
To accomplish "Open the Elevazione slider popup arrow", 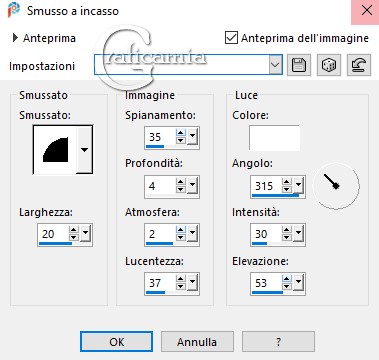I will 298,283.
